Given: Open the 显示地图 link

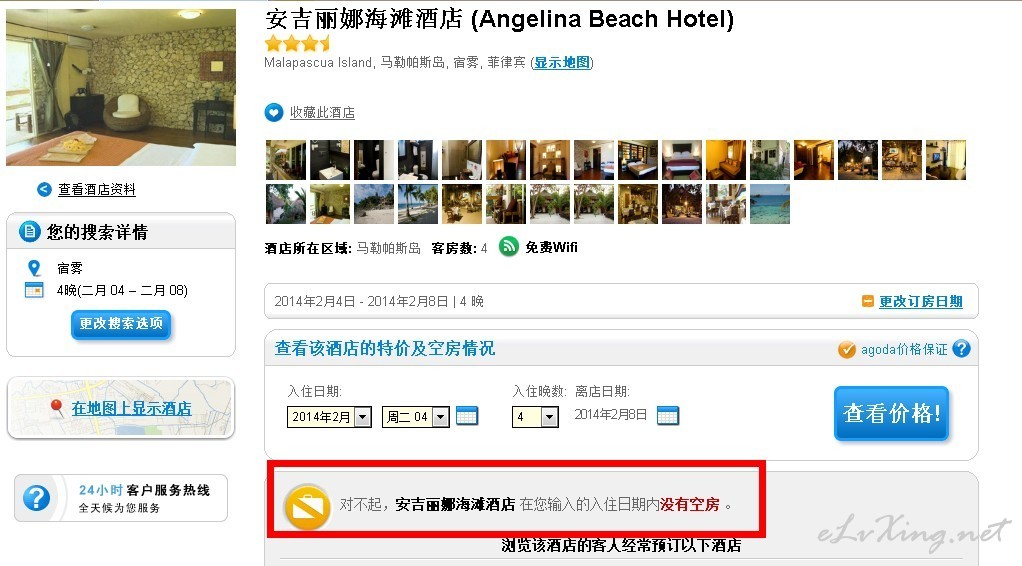Looking at the screenshot, I should (562, 63).
